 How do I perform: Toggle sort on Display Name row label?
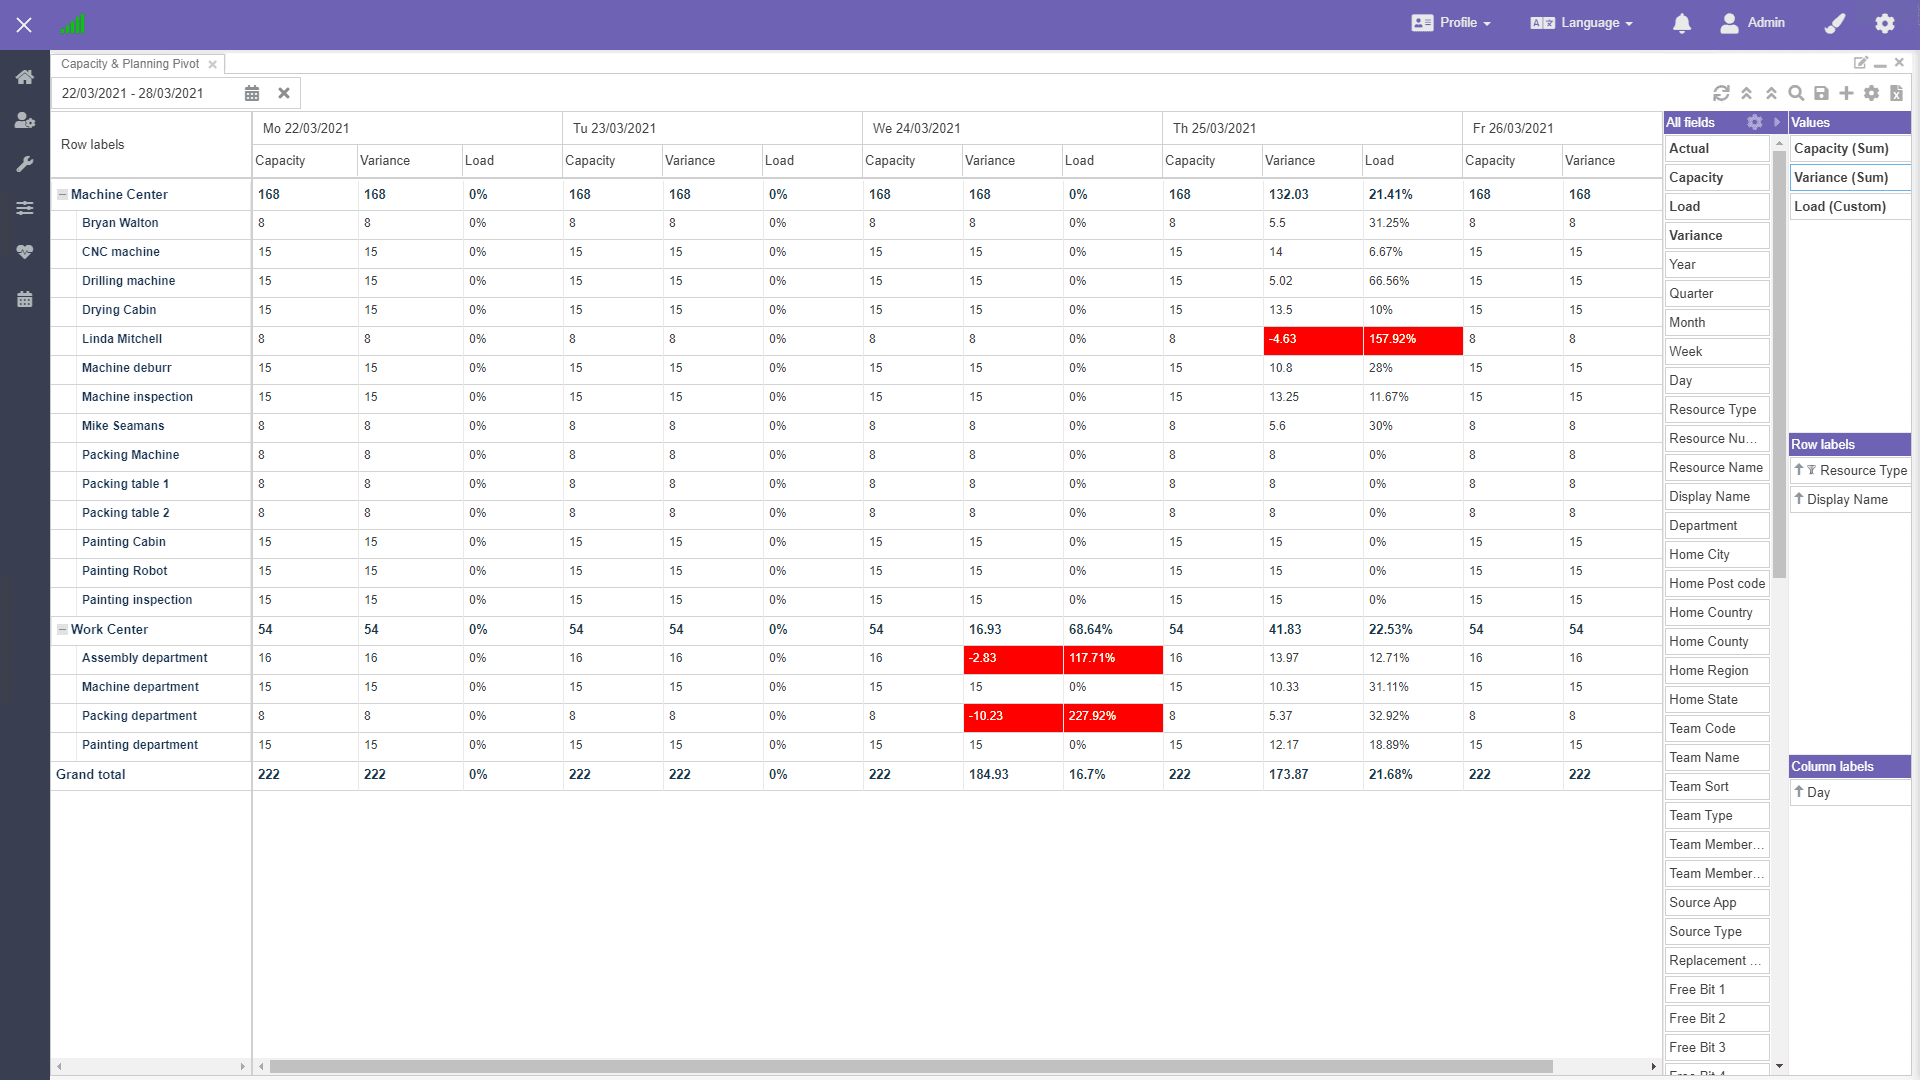1800,499
